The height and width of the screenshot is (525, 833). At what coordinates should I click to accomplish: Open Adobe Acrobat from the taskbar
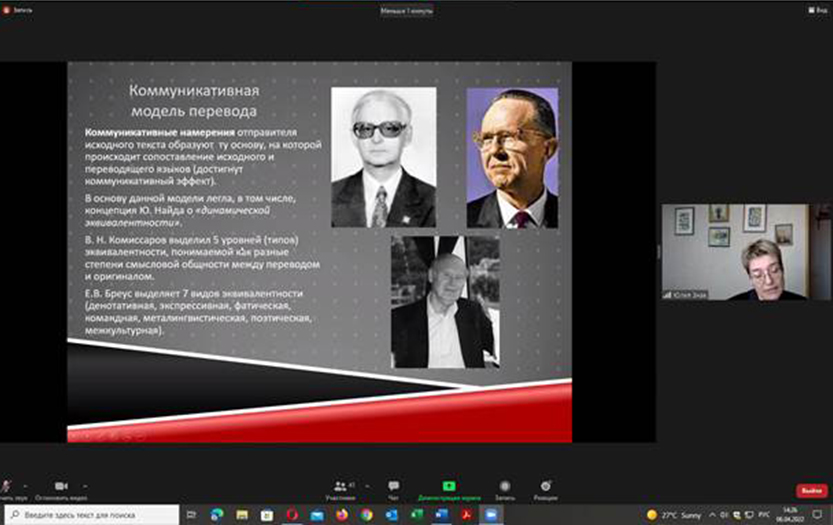point(467,515)
